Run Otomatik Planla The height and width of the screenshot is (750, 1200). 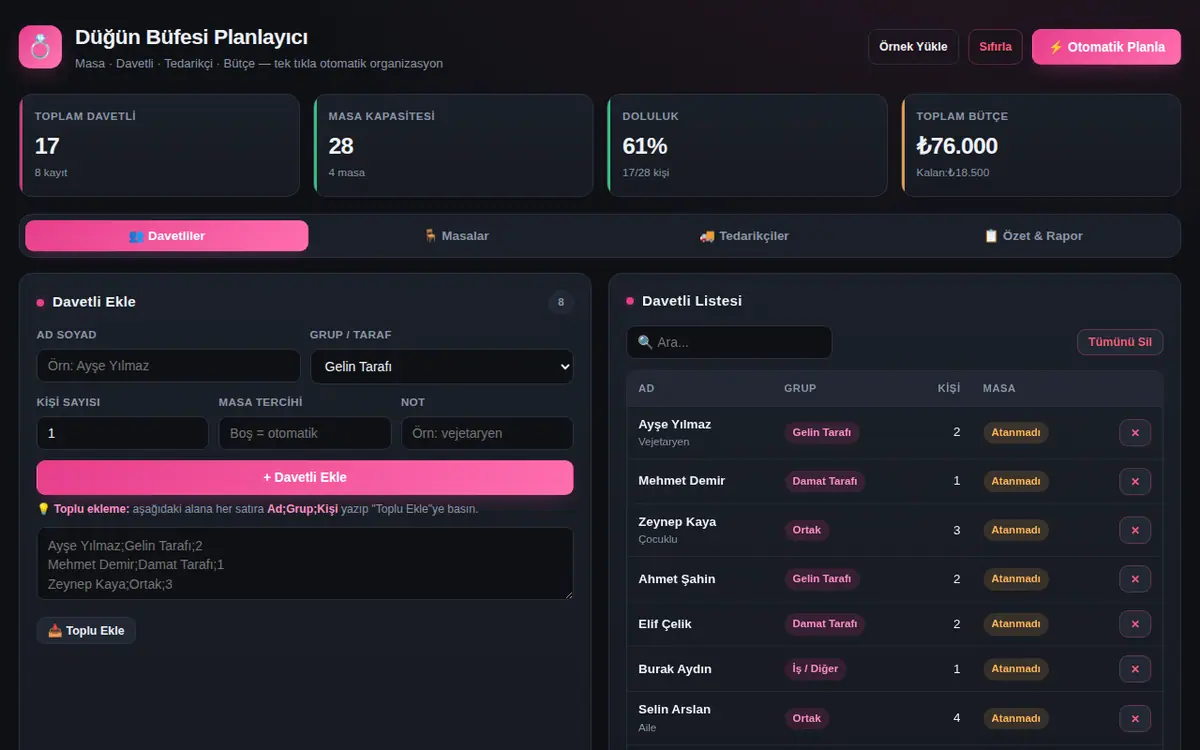(x=1106, y=47)
